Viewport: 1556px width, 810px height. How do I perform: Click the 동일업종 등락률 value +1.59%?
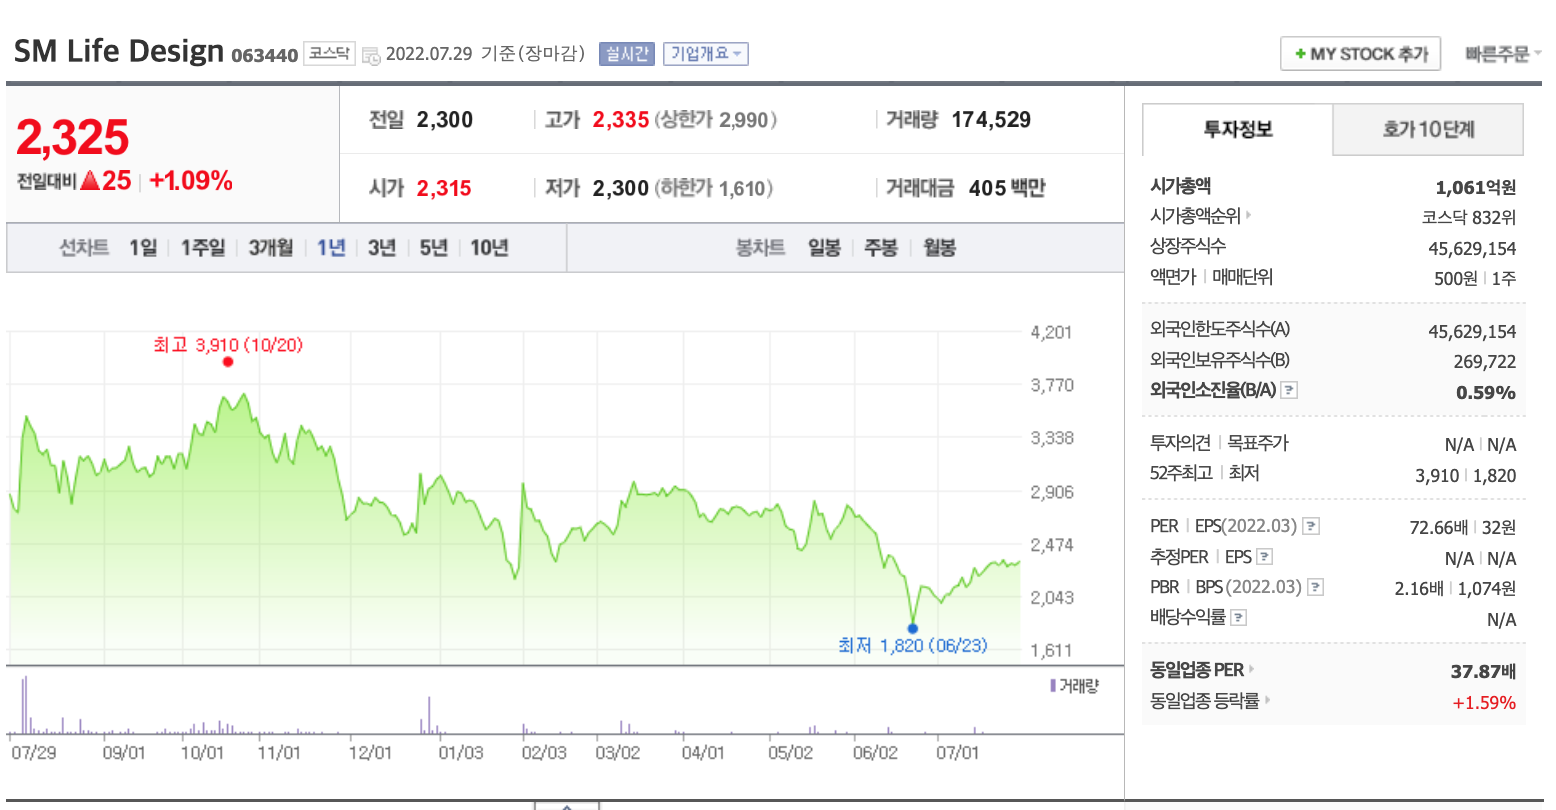(1484, 703)
